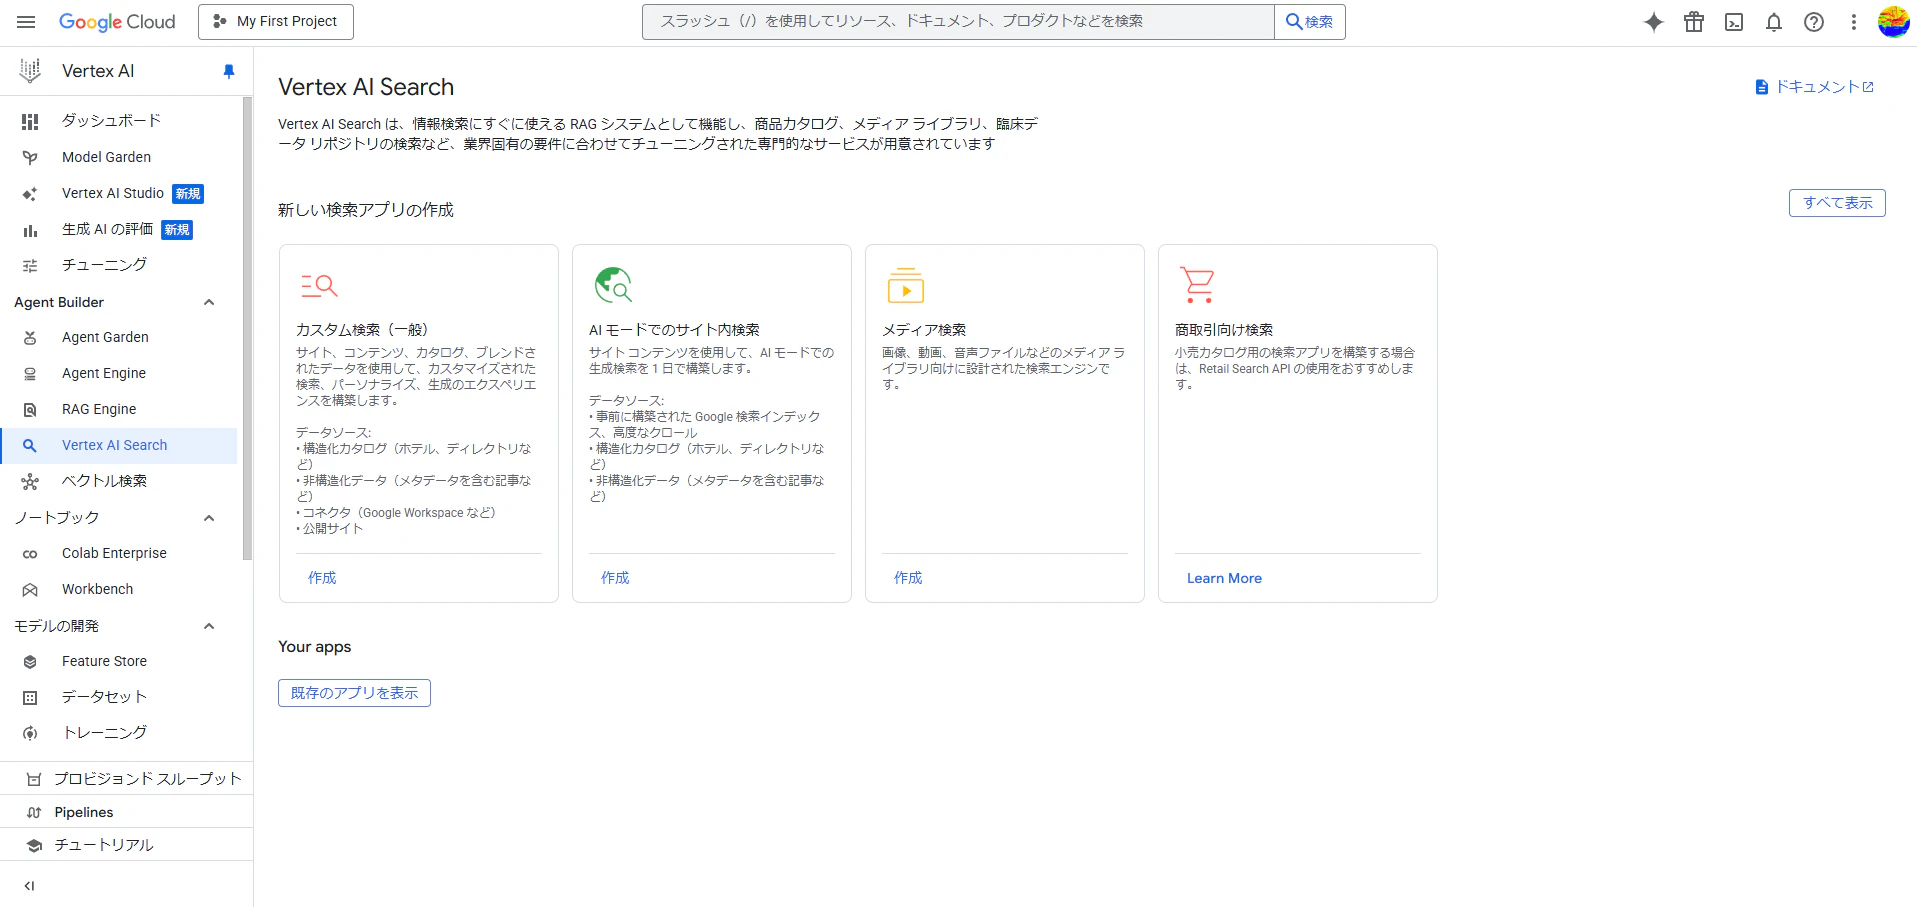1917x907 pixels.
Task: Click the ベクトル検索 vector icon
Action: tap(30, 482)
